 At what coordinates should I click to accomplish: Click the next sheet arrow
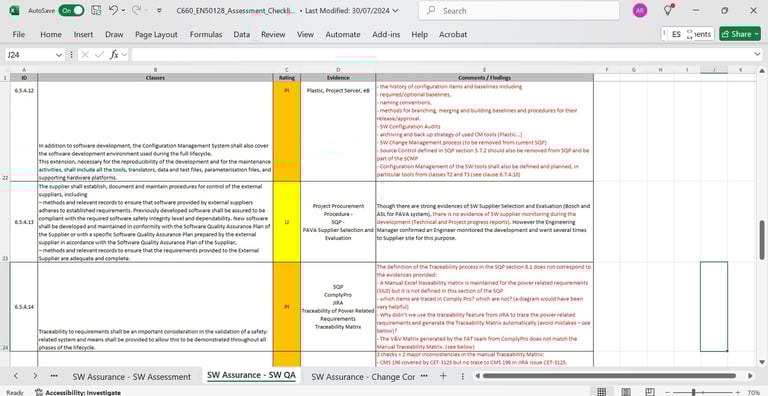[35, 376]
